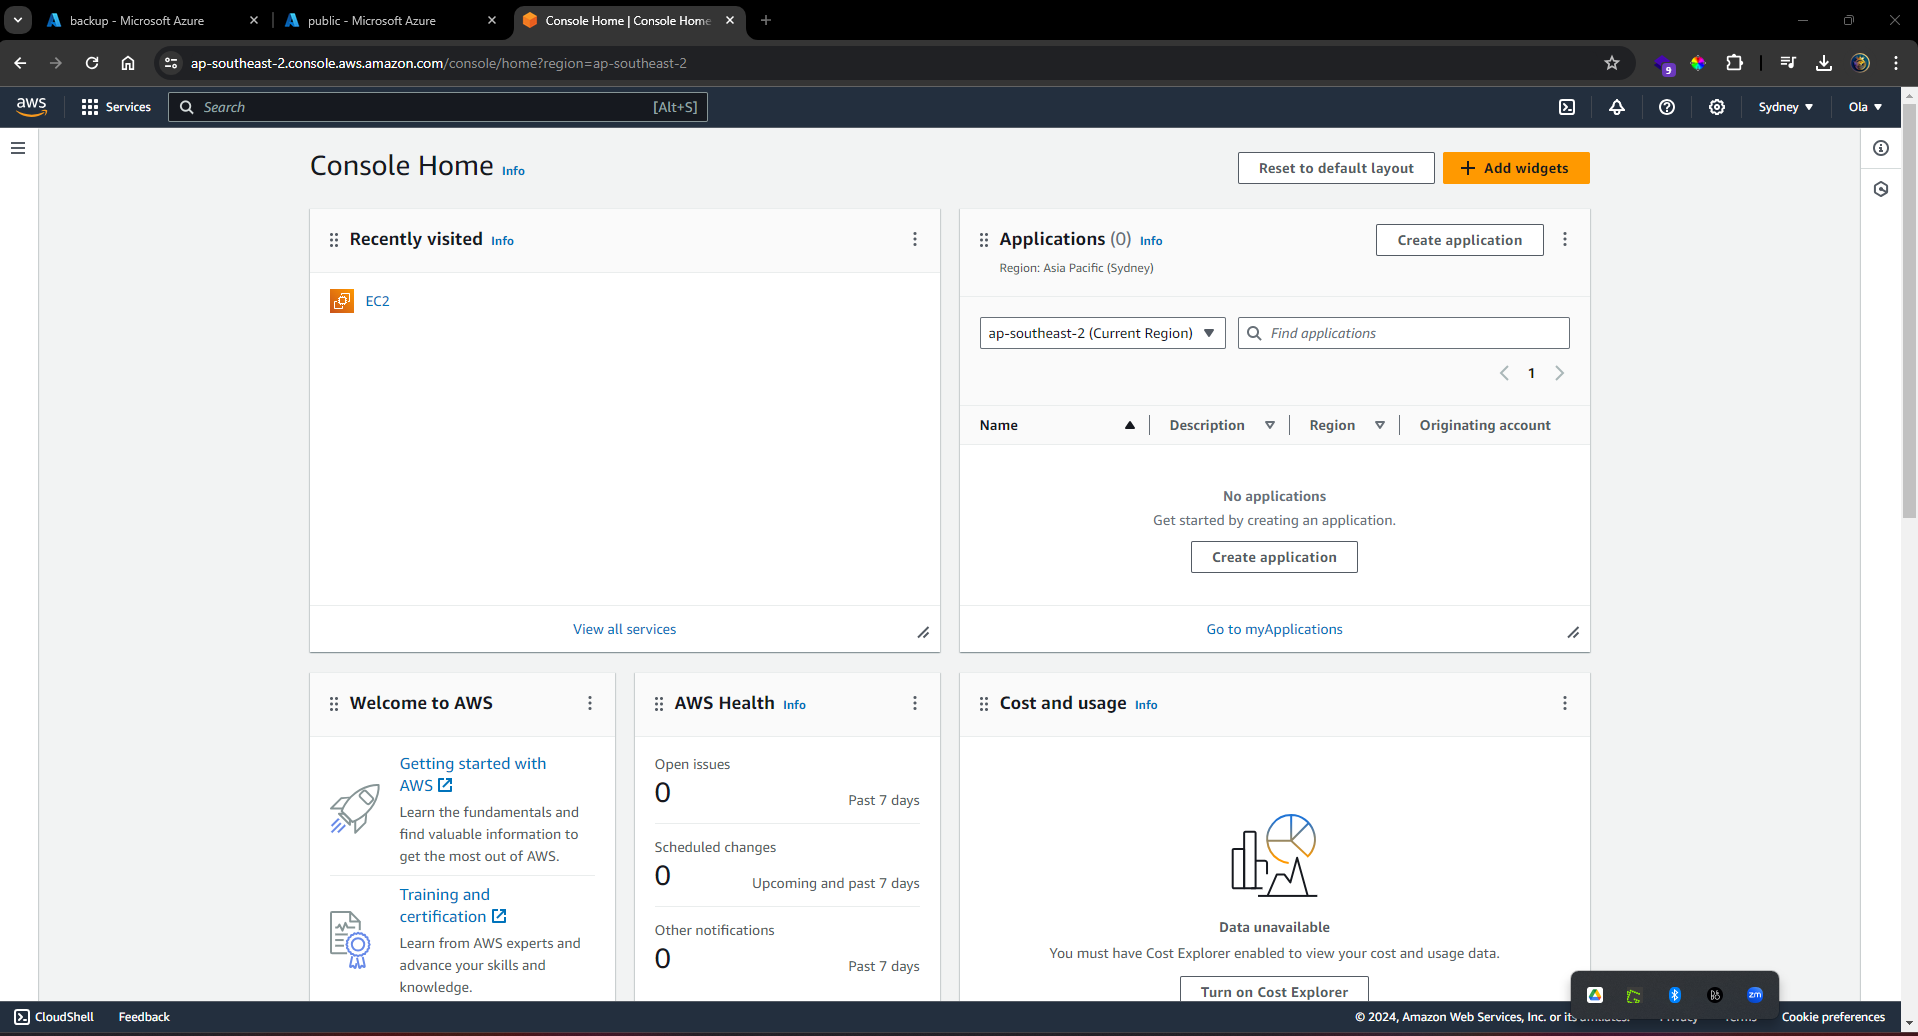Click the Applications widget drag handle
The height and width of the screenshot is (1036, 1918).
coord(984,240)
